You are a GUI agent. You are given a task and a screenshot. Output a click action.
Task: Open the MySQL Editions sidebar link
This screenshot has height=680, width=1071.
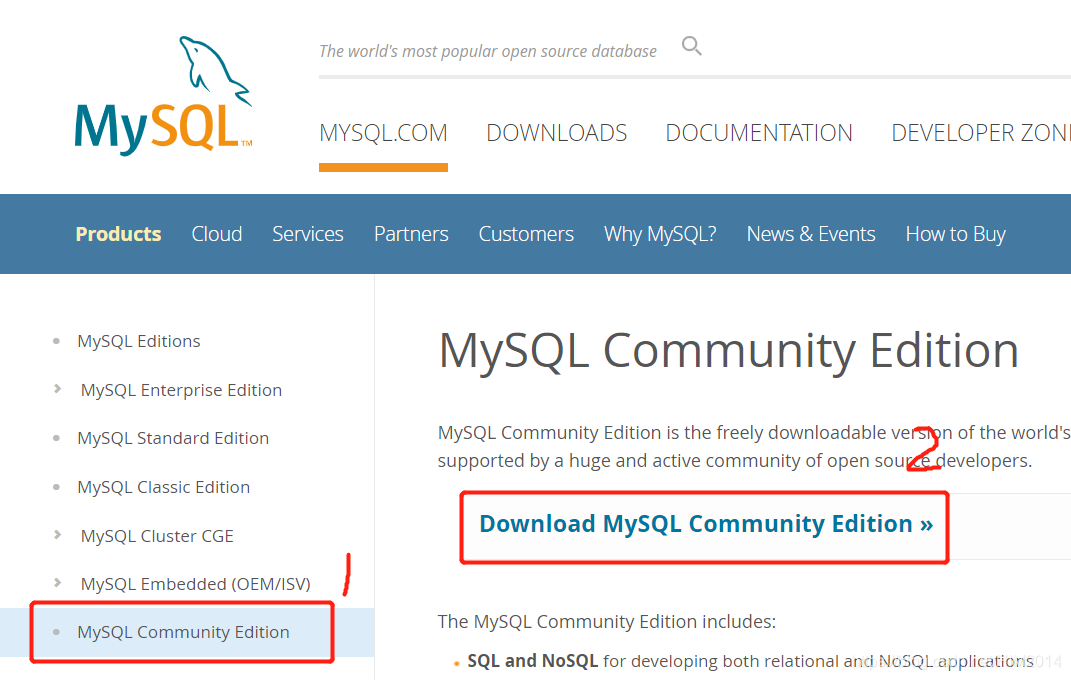coord(139,341)
